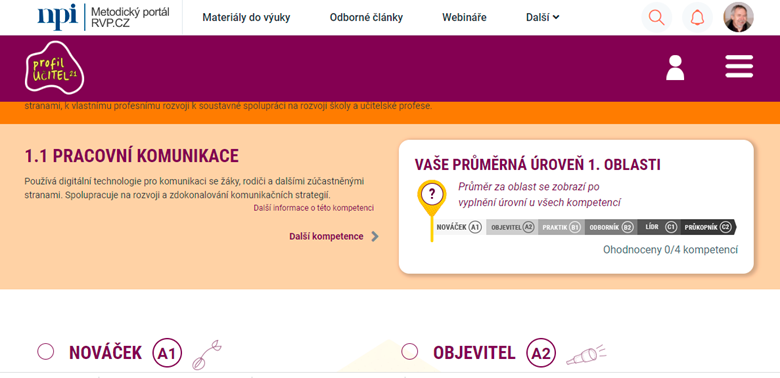
Task: Click the arrow next to Další kompetence
Action: tap(375, 236)
